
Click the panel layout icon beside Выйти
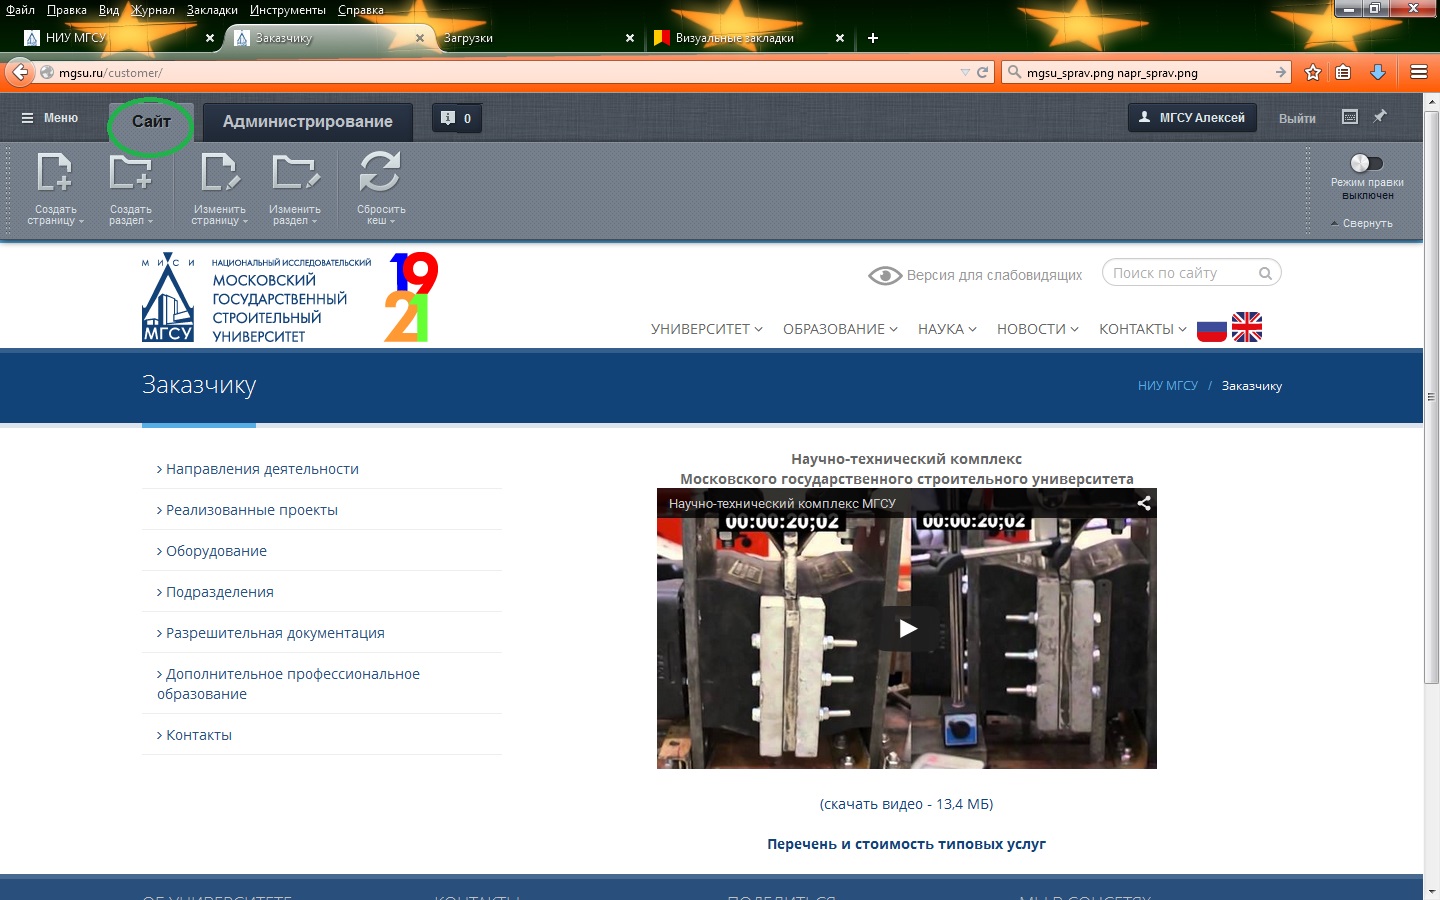coord(1349,117)
